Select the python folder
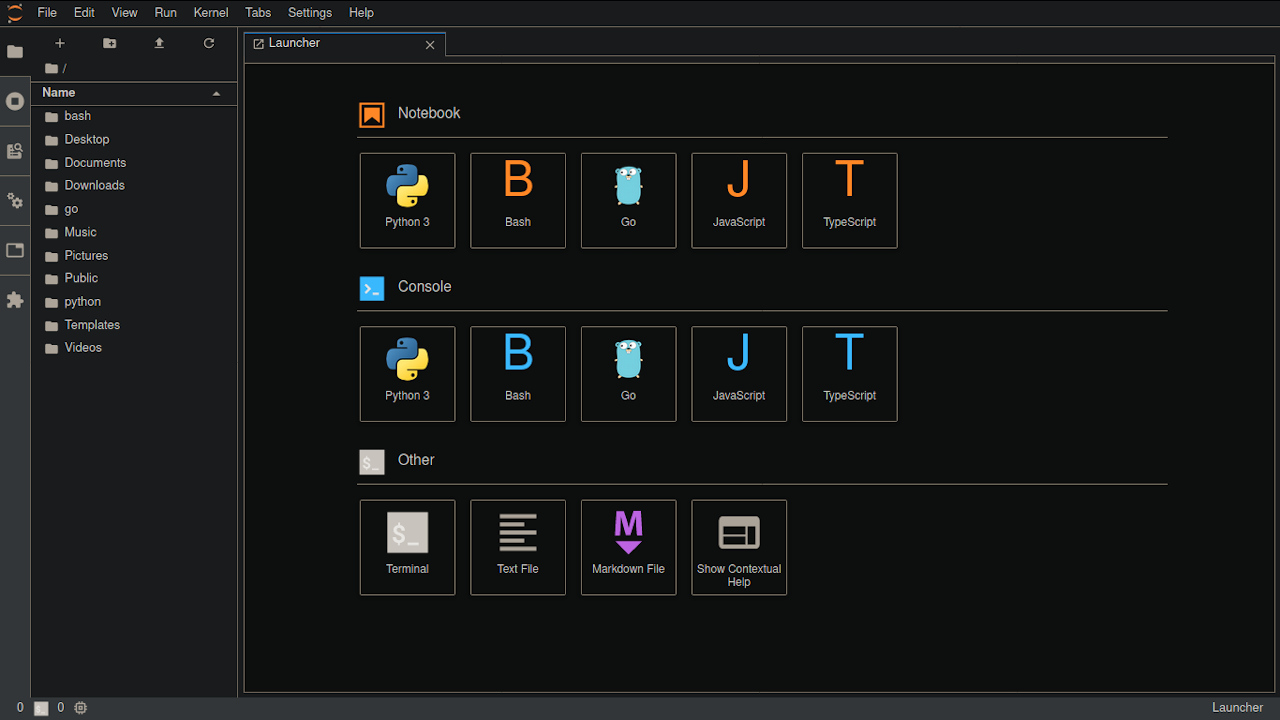The image size is (1280, 720). 134,302
